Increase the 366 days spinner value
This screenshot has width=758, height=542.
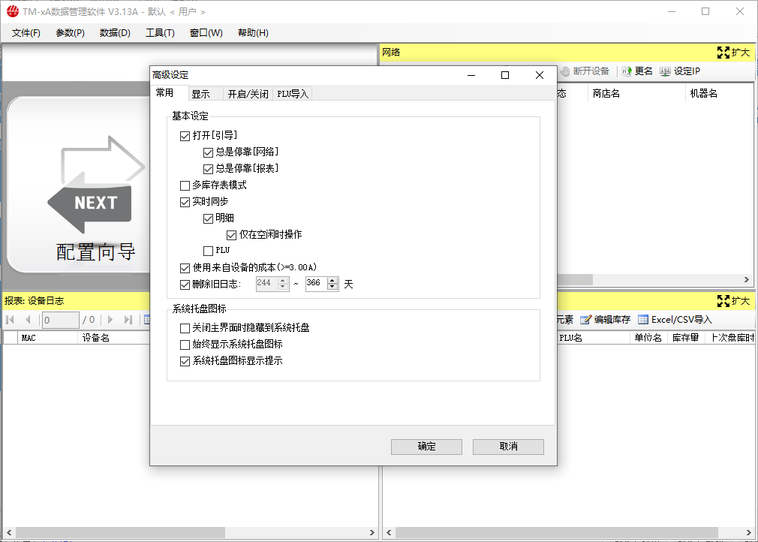pyautogui.click(x=333, y=280)
